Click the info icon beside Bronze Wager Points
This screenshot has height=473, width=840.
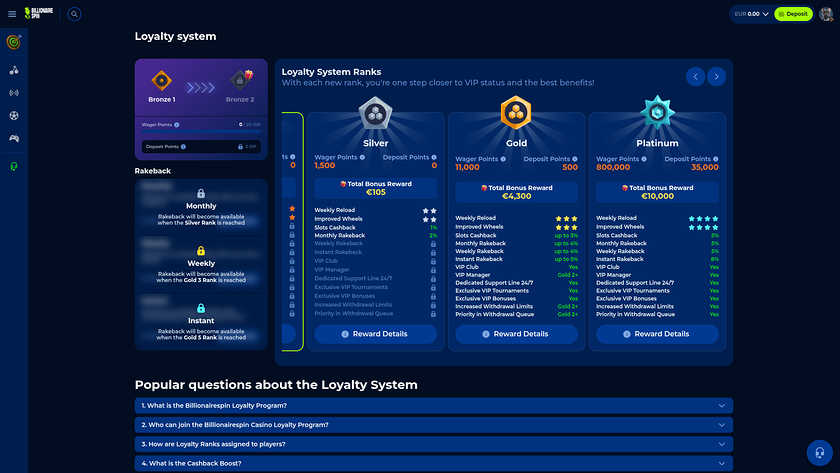click(177, 125)
